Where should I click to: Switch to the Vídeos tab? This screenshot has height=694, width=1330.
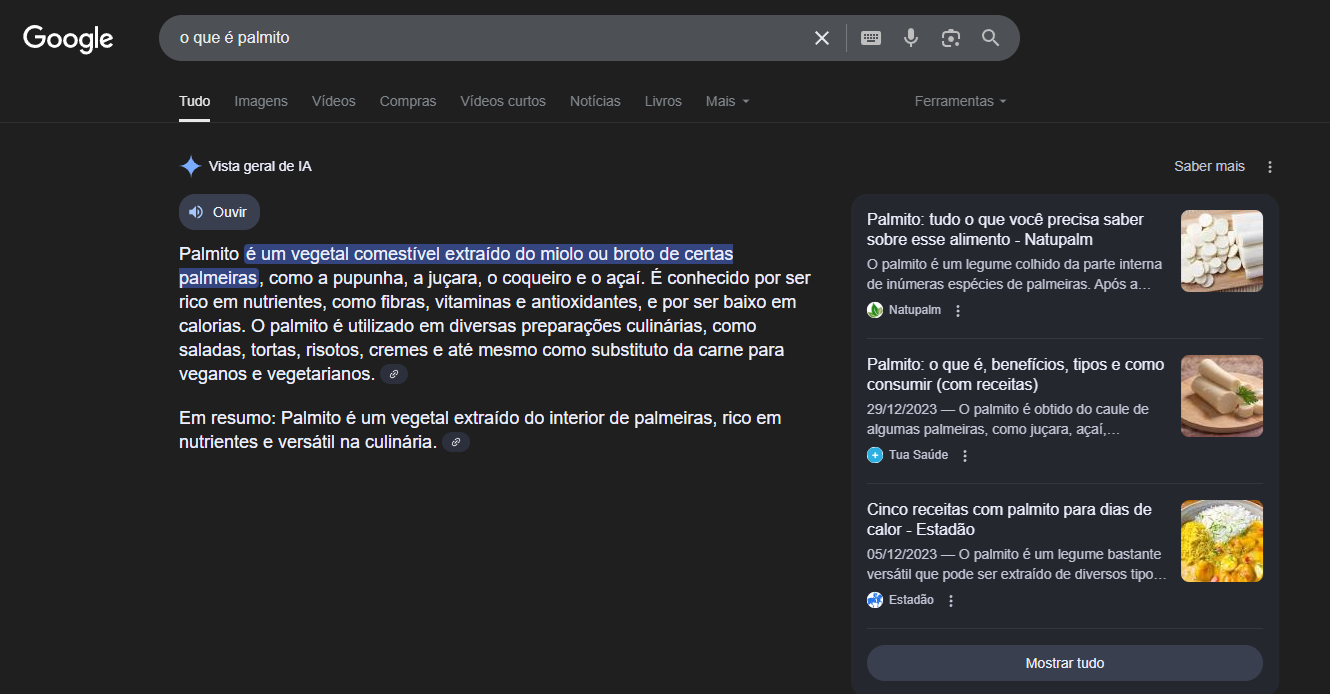point(334,101)
